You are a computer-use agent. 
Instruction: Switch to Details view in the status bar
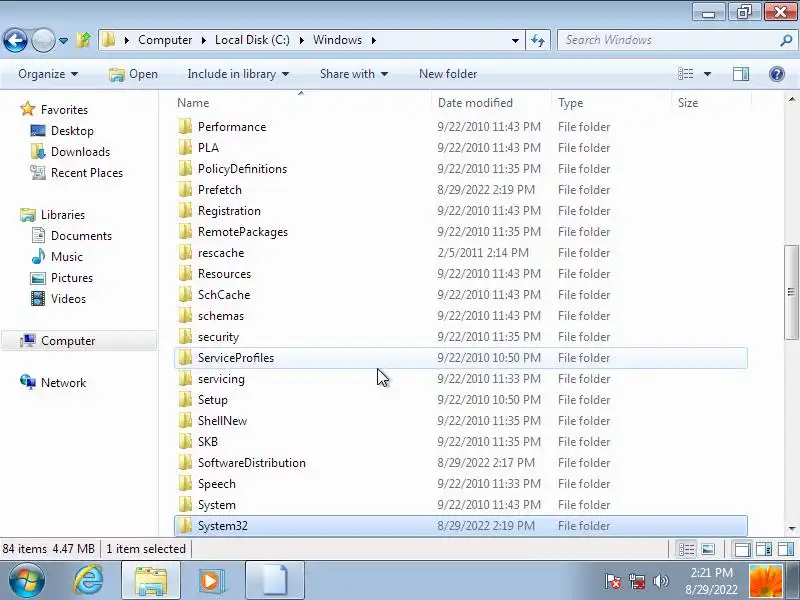[x=686, y=549]
